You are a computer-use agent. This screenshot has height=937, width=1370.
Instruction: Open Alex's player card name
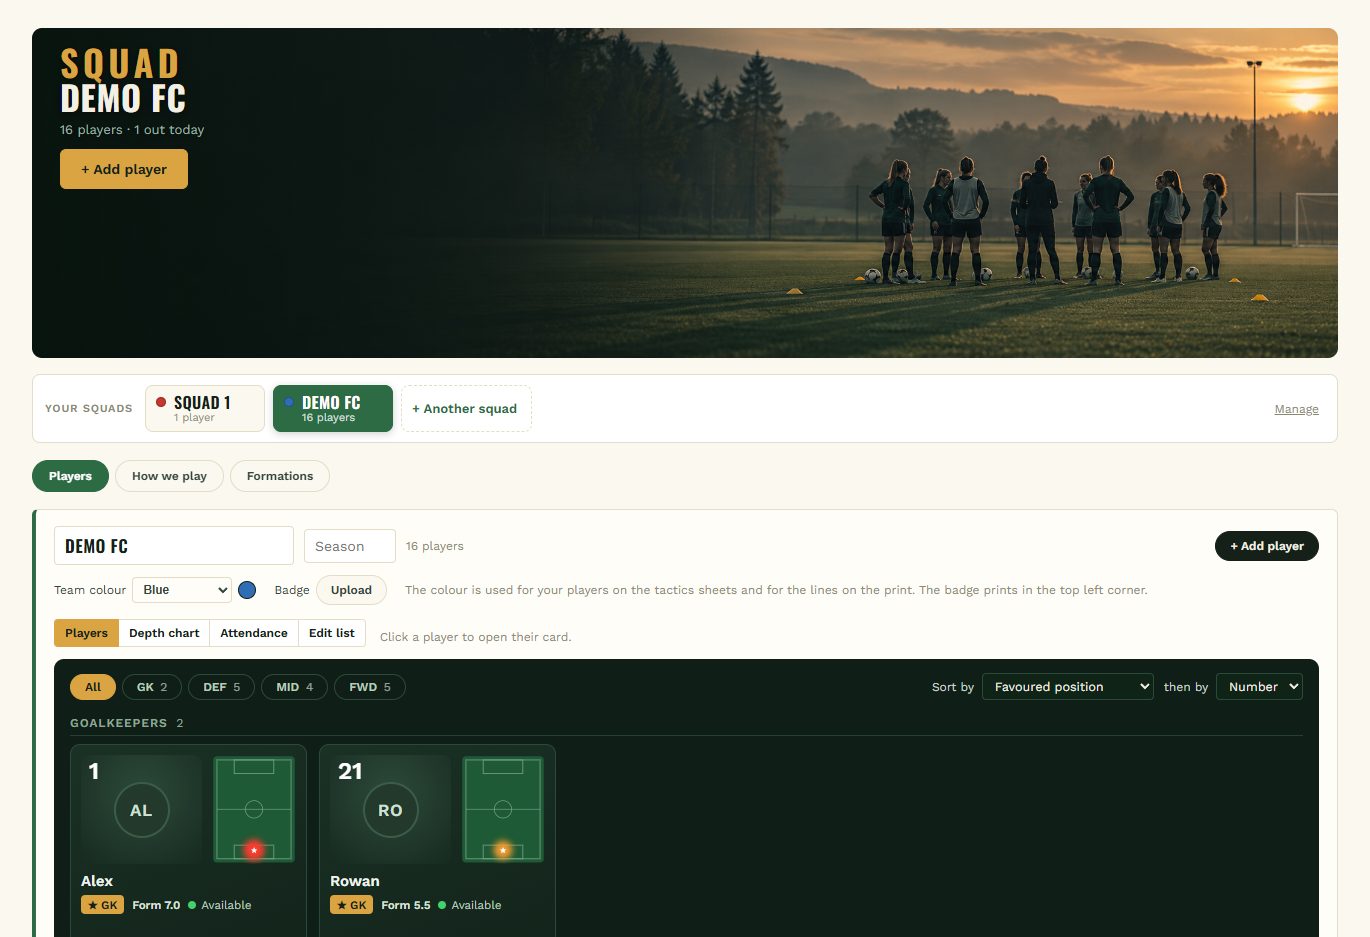97,881
